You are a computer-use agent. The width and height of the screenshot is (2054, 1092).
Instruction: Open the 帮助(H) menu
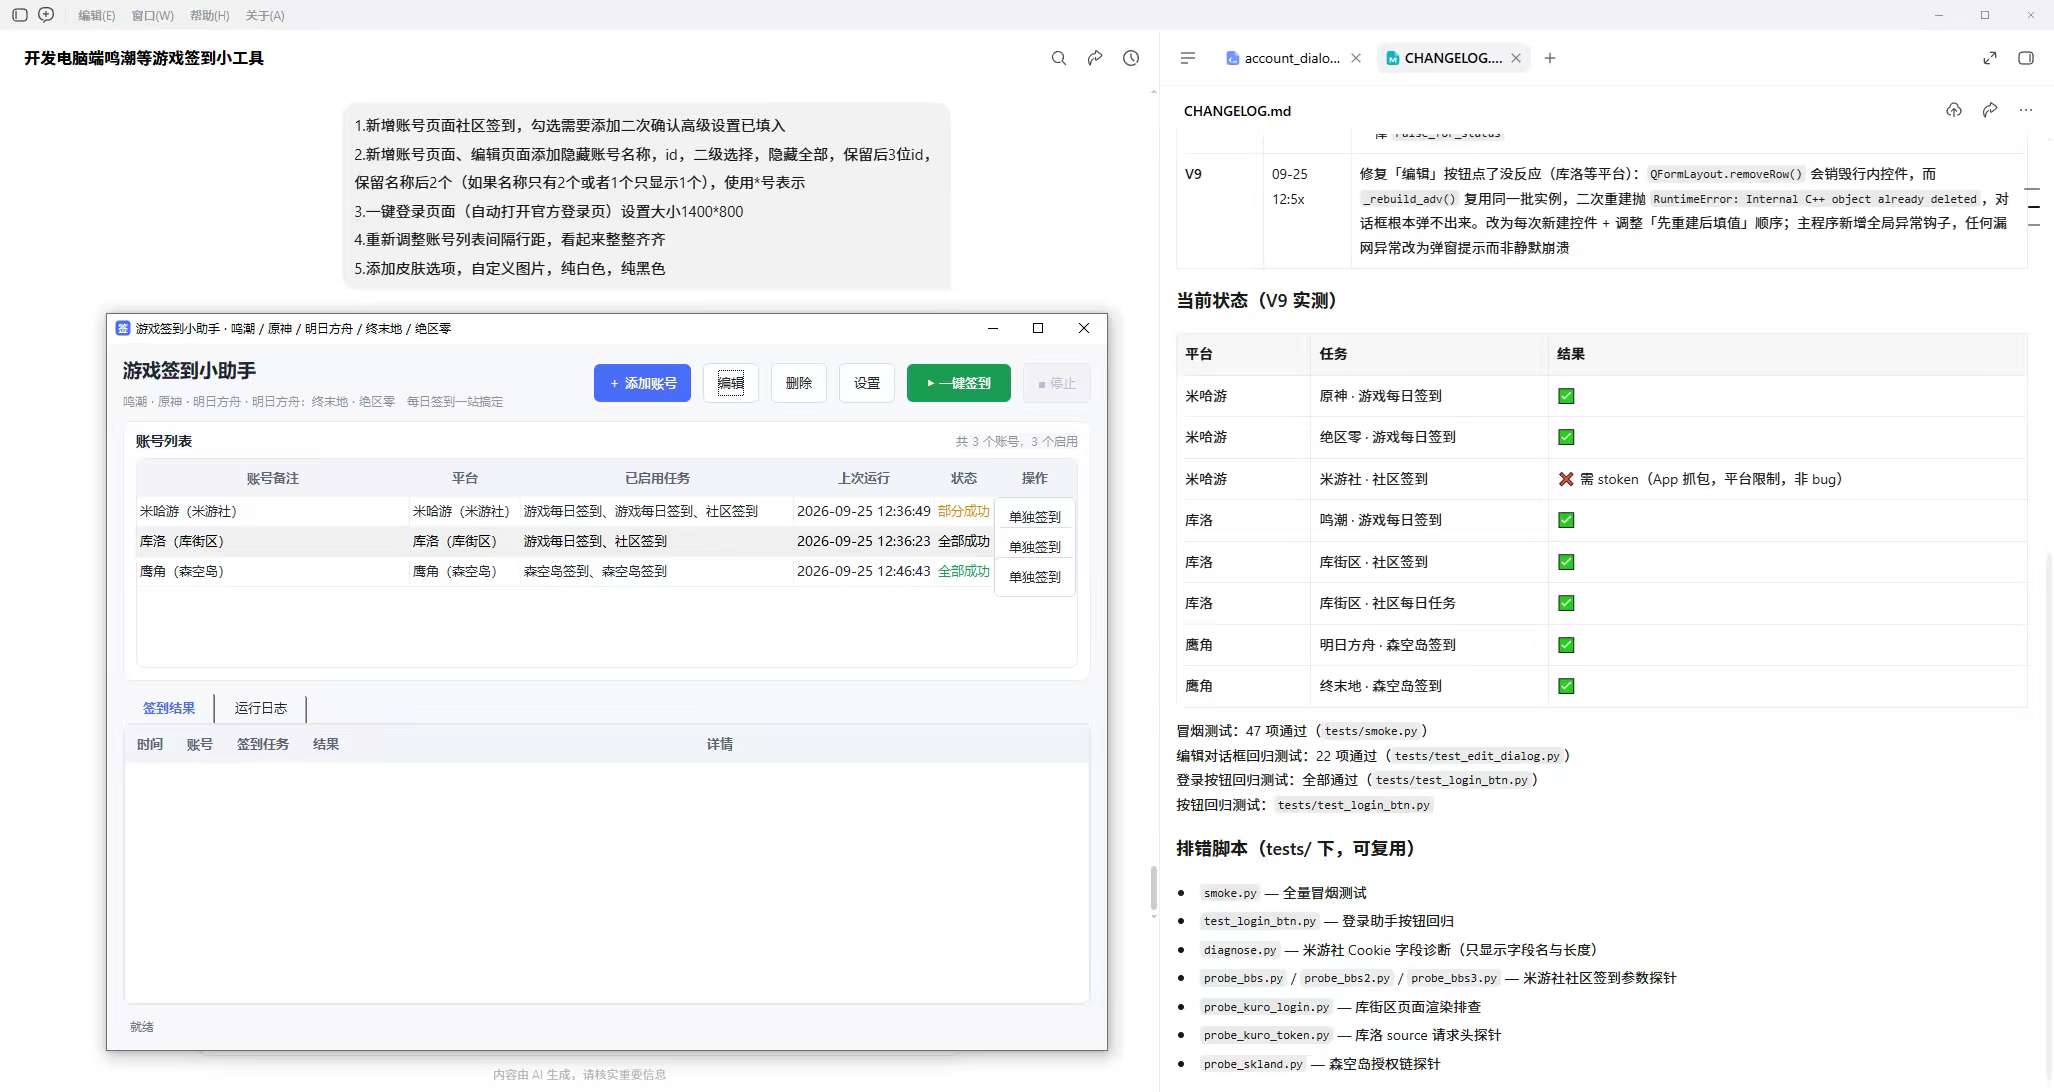pyautogui.click(x=209, y=15)
